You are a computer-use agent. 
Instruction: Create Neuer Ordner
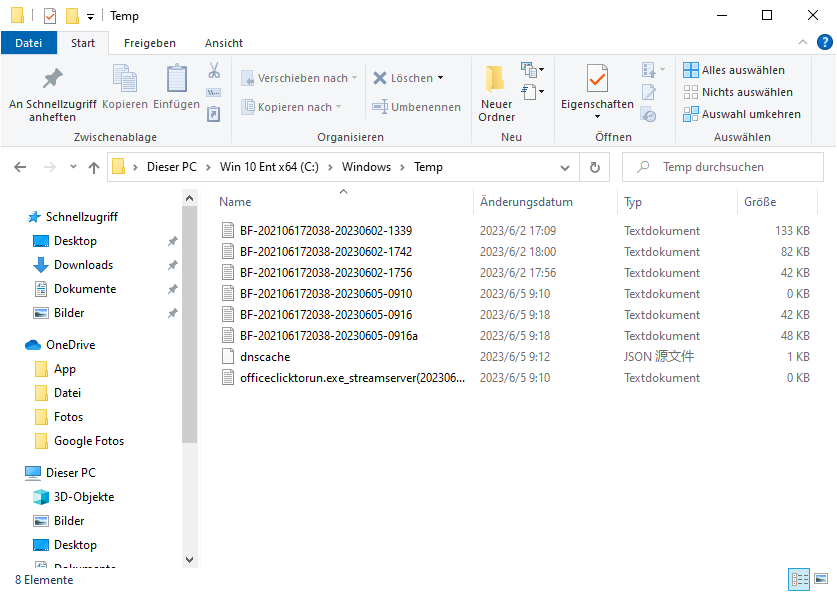[x=496, y=94]
